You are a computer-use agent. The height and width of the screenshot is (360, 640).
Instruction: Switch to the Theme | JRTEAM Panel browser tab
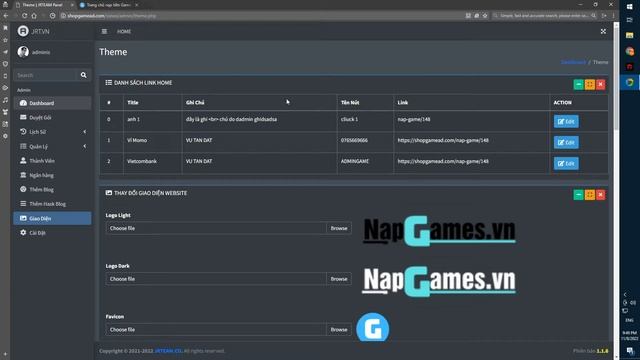point(43,5)
